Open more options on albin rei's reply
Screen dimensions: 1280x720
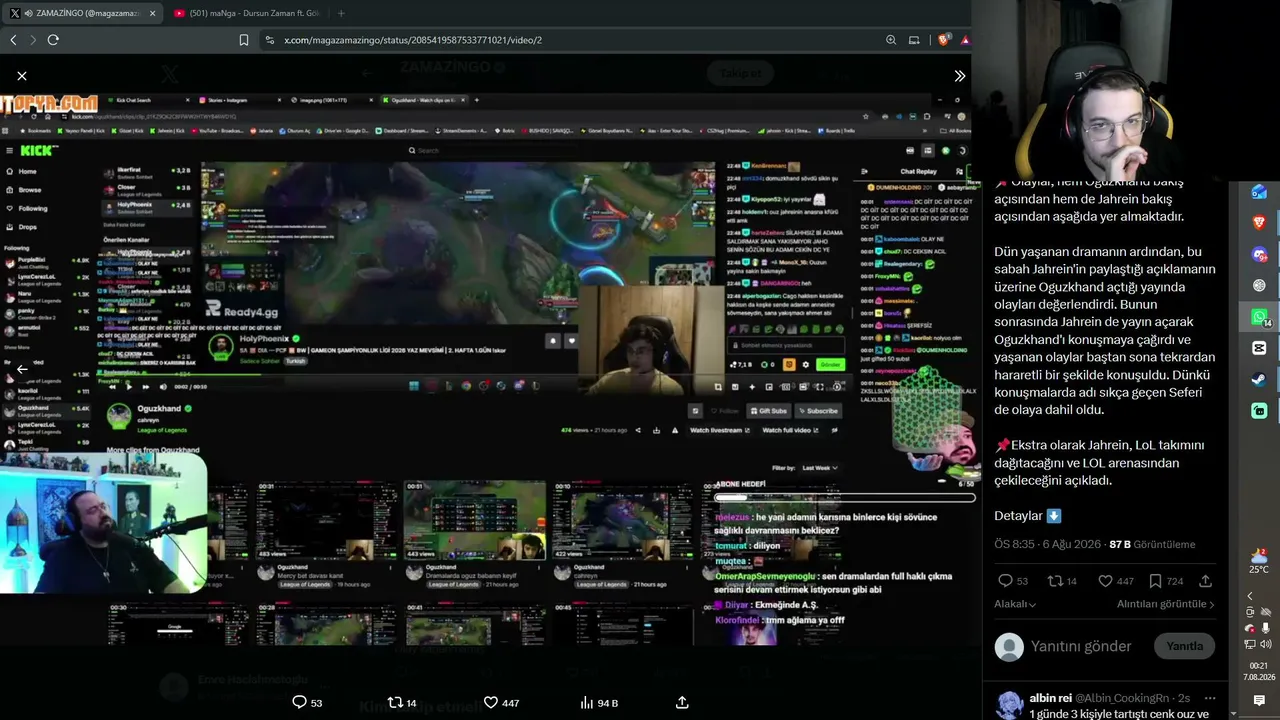click(x=1210, y=698)
